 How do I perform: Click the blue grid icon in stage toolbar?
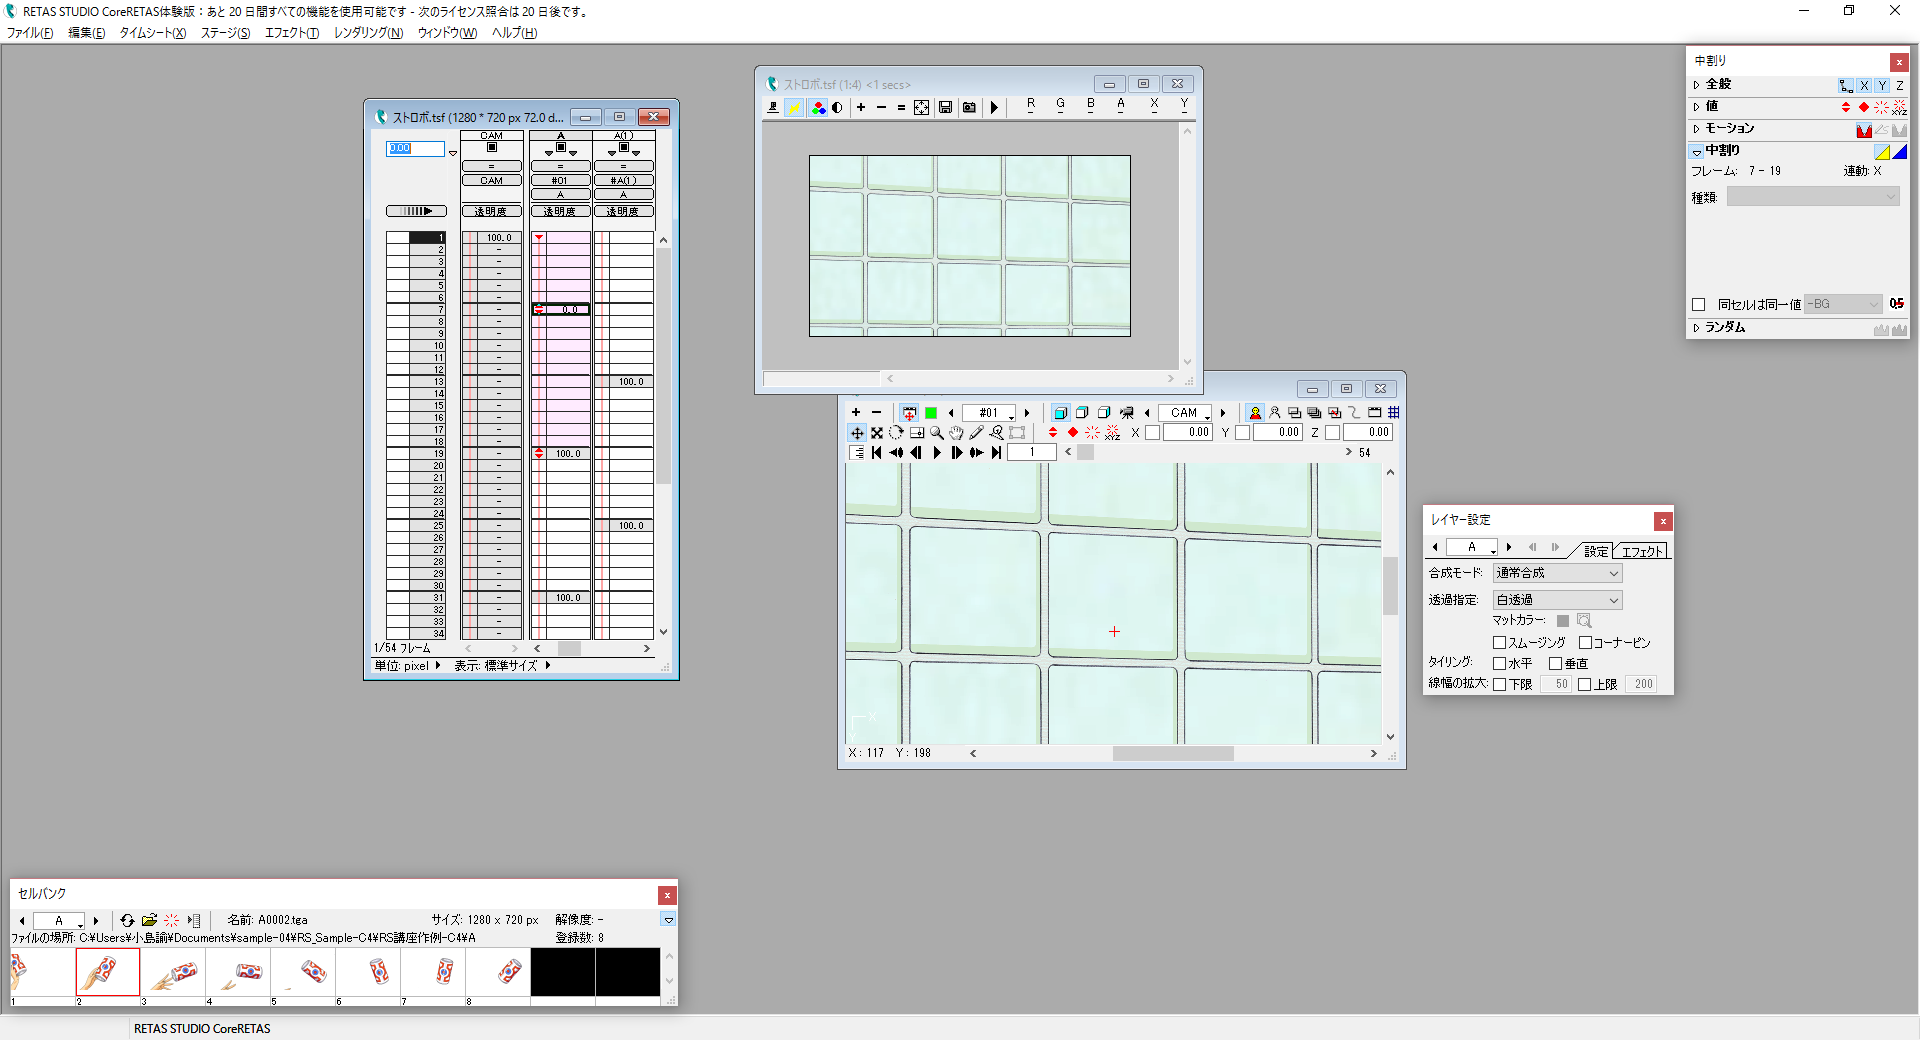(x=1394, y=413)
